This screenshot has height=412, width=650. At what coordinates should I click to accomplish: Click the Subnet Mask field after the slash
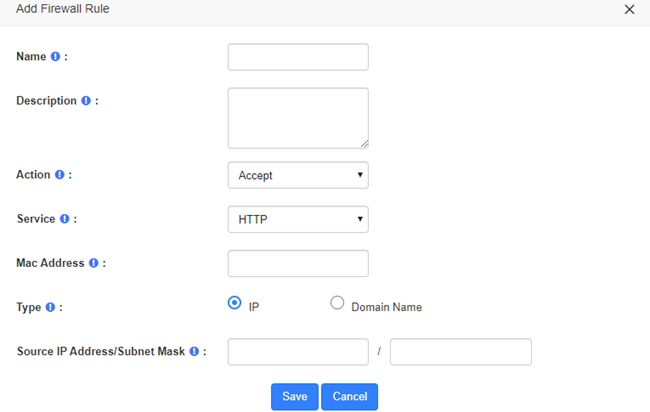pyautogui.click(x=461, y=352)
